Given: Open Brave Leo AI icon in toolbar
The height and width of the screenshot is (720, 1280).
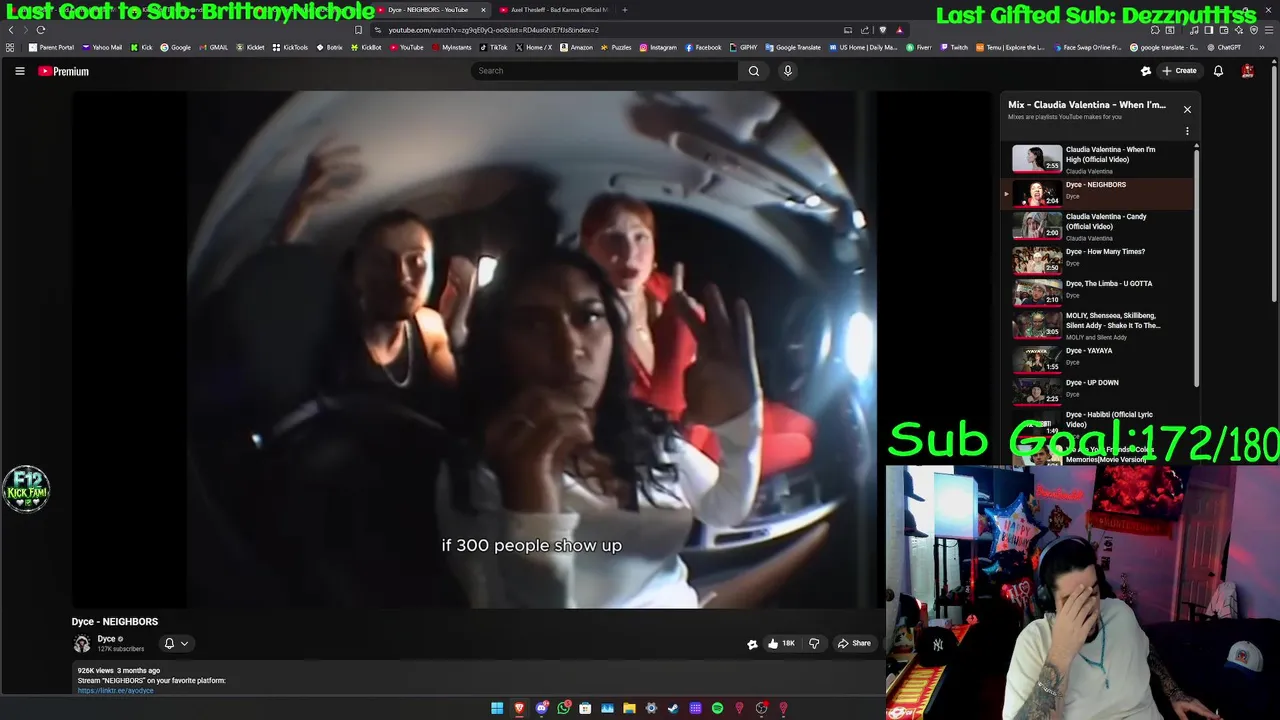Looking at the screenshot, I should (1239, 30).
